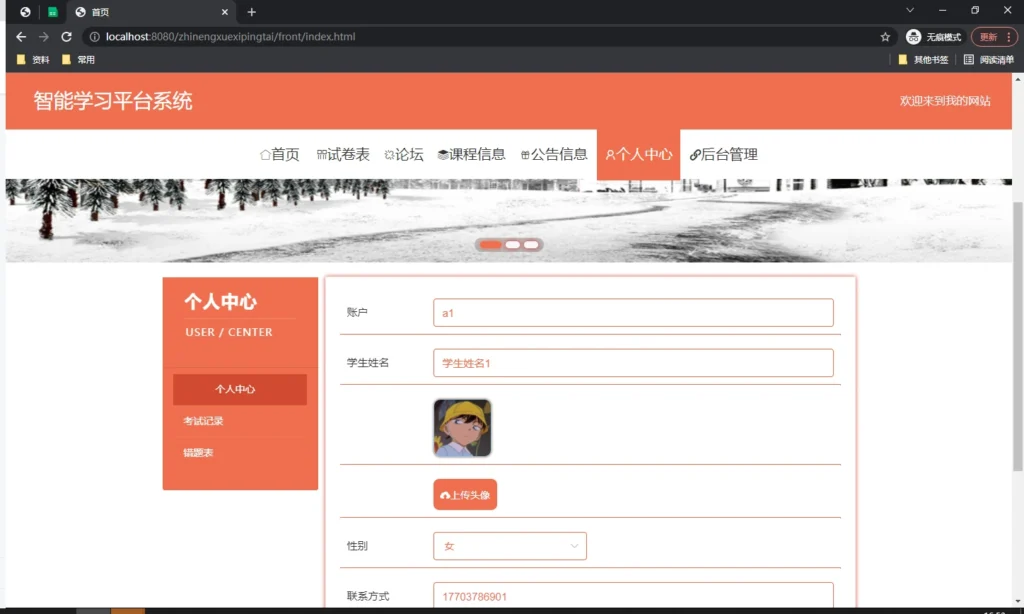Screen dimensions: 1024x614
Task: Open the 其他书签 bookmarks folder
Action: pos(923,60)
